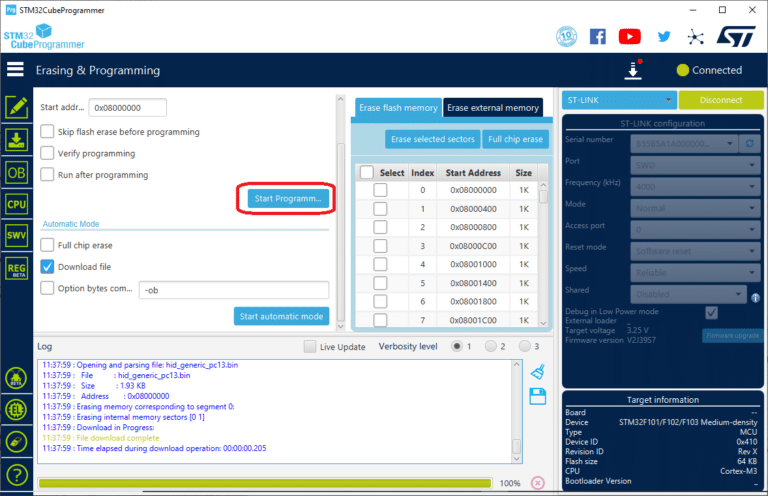The height and width of the screenshot is (496, 768).
Task: Open the ST-LINK interface dropdown
Action: pos(619,100)
